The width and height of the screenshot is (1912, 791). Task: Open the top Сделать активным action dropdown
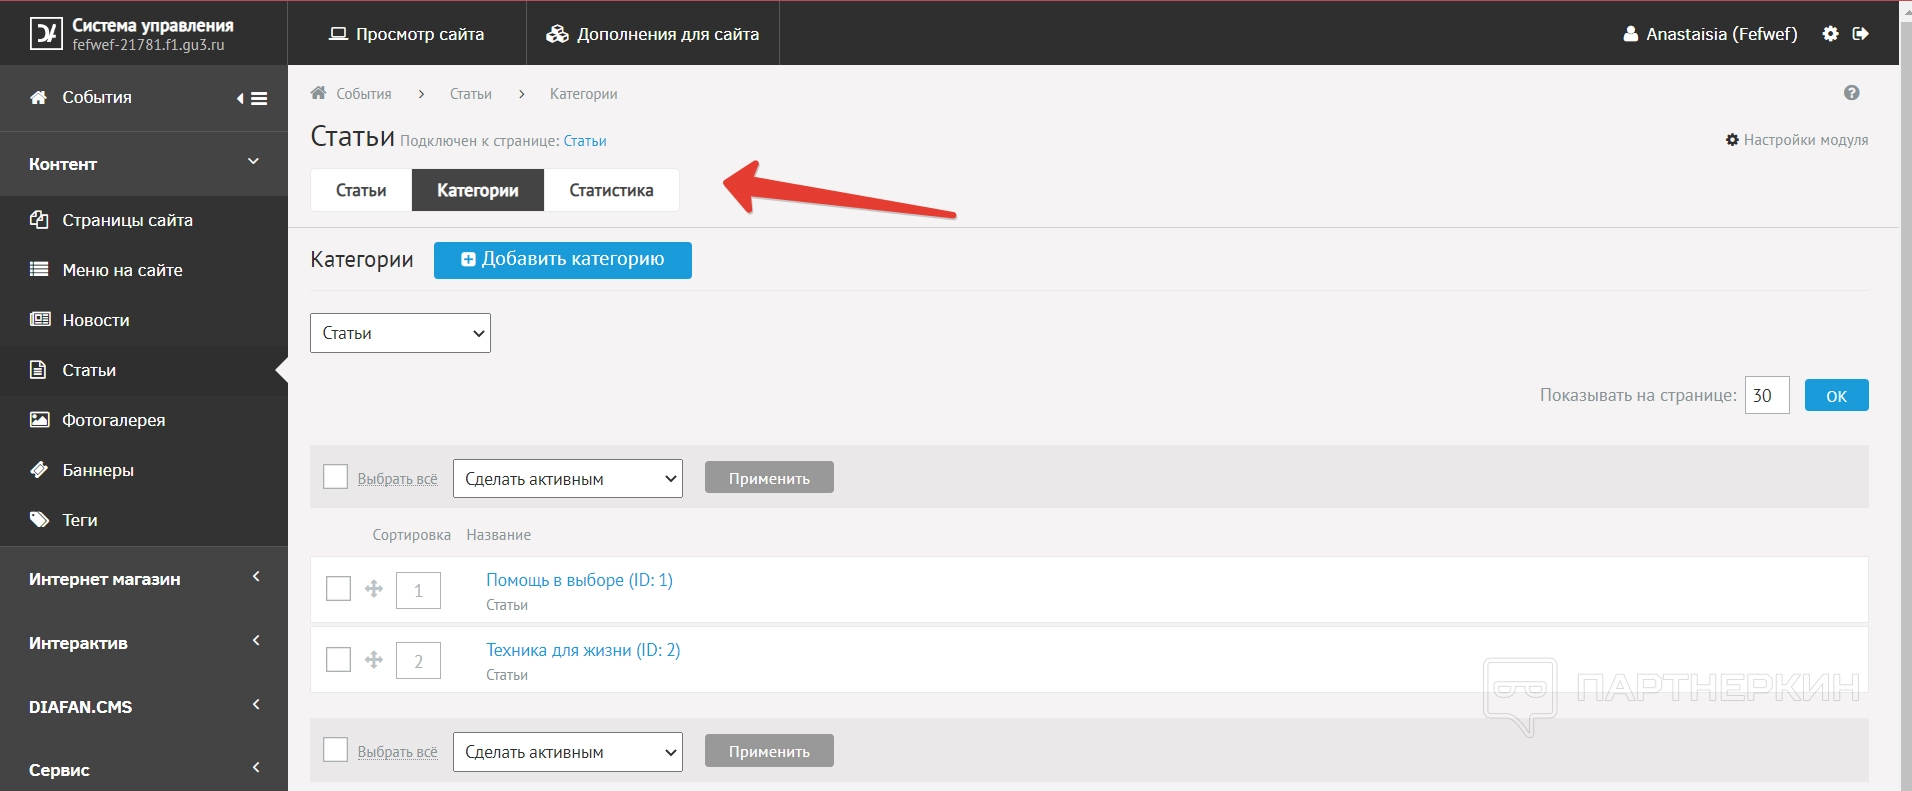tap(568, 479)
